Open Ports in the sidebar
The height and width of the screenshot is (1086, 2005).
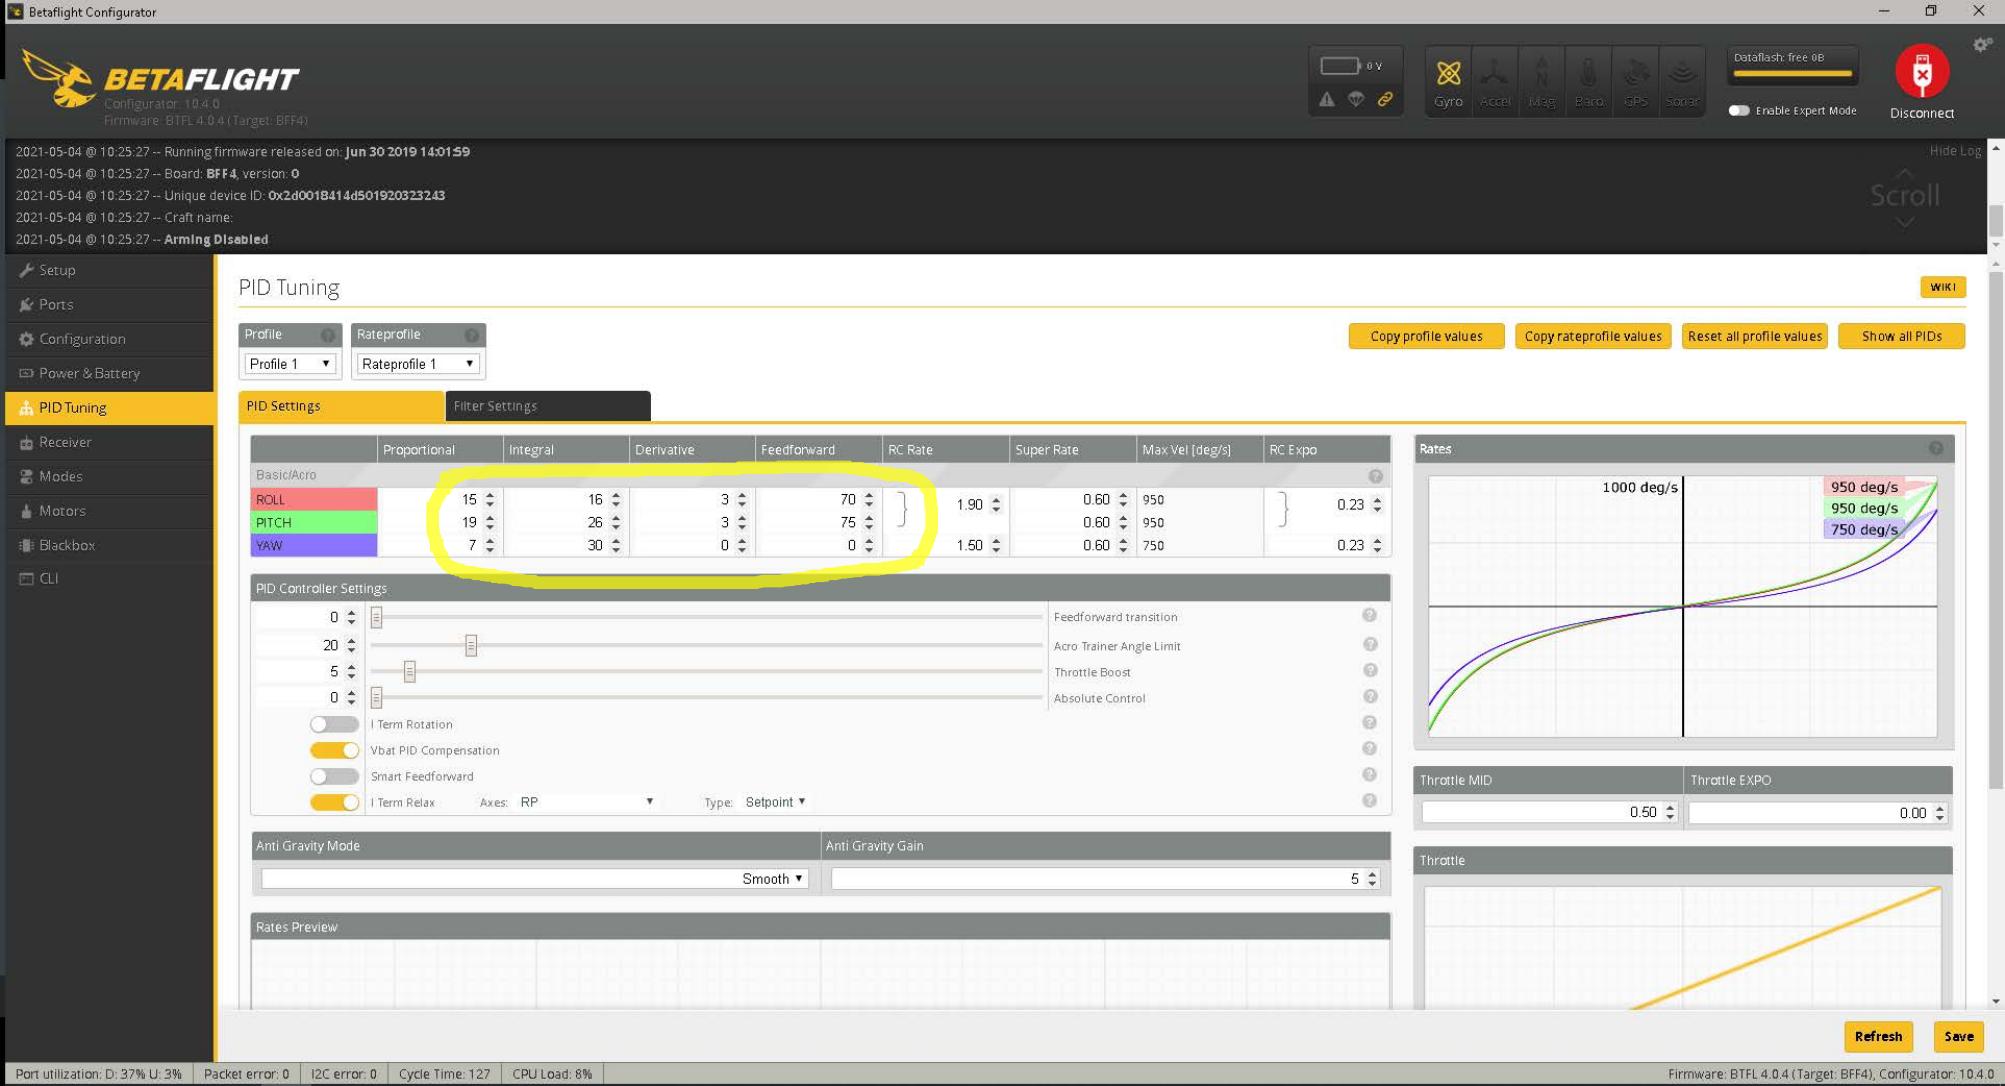(x=110, y=304)
